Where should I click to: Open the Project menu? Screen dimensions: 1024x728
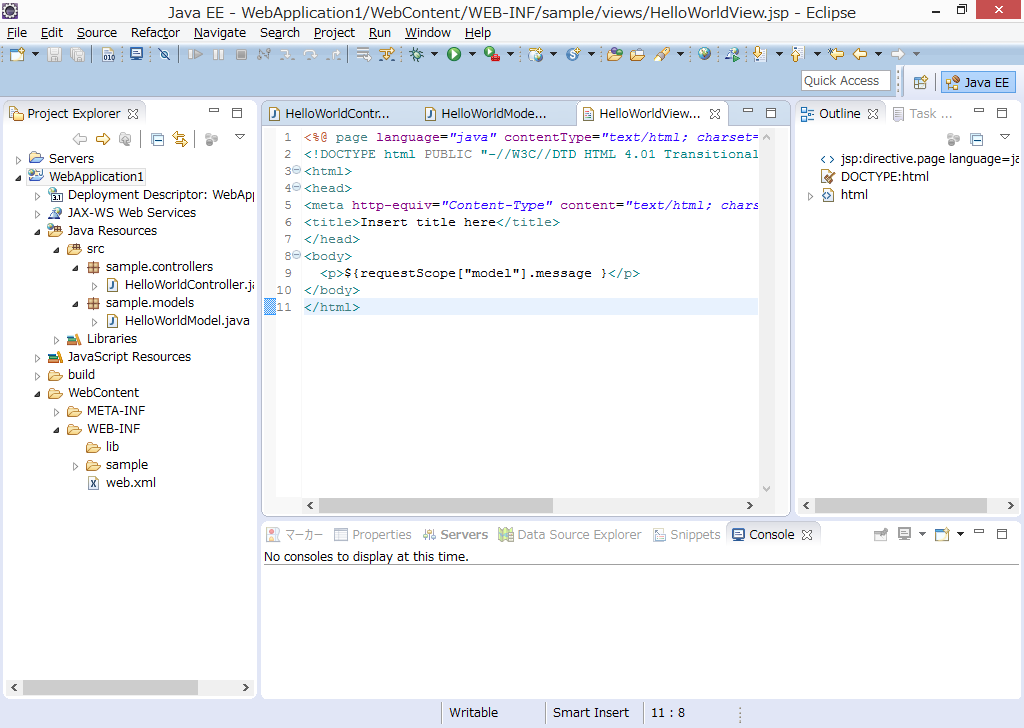tap(334, 33)
